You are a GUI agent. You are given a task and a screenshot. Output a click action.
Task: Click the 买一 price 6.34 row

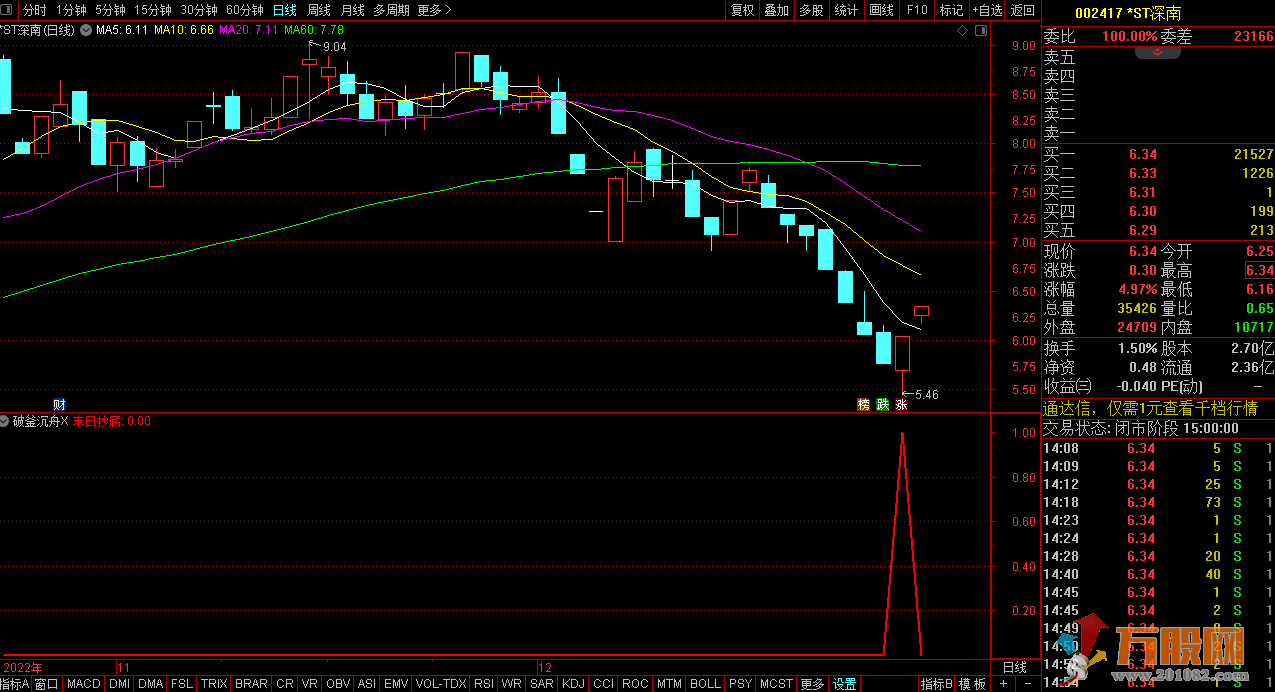(1158, 154)
